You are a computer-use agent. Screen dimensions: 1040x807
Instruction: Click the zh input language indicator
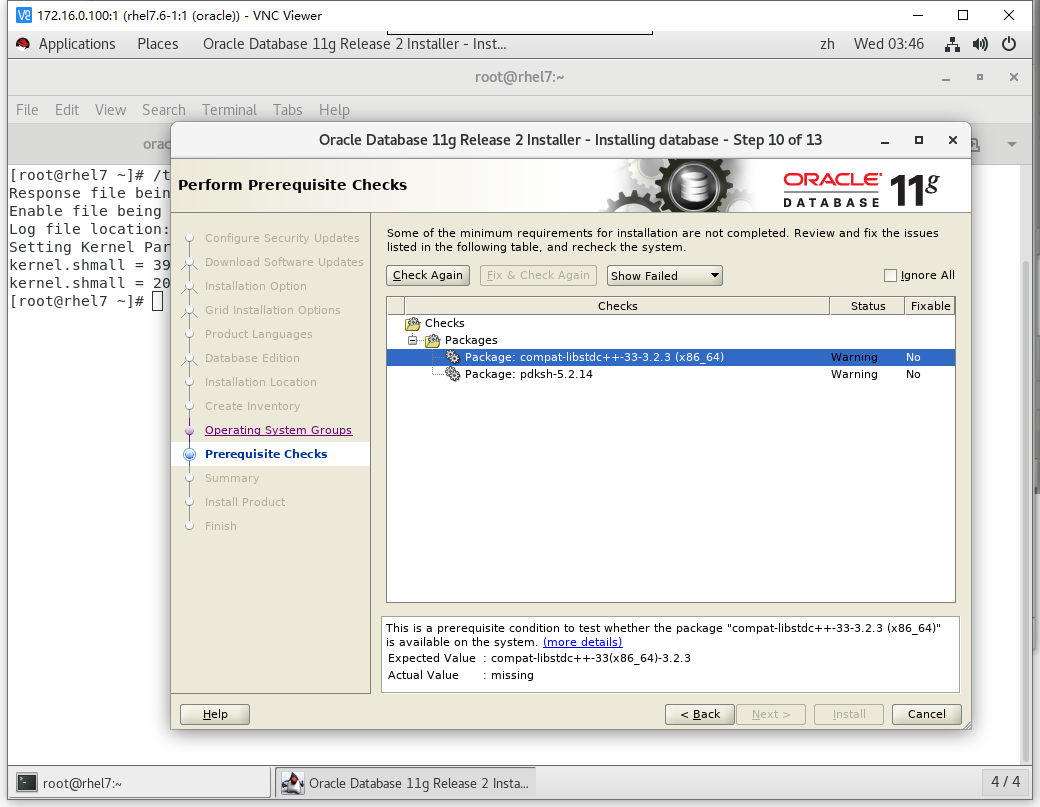point(827,44)
